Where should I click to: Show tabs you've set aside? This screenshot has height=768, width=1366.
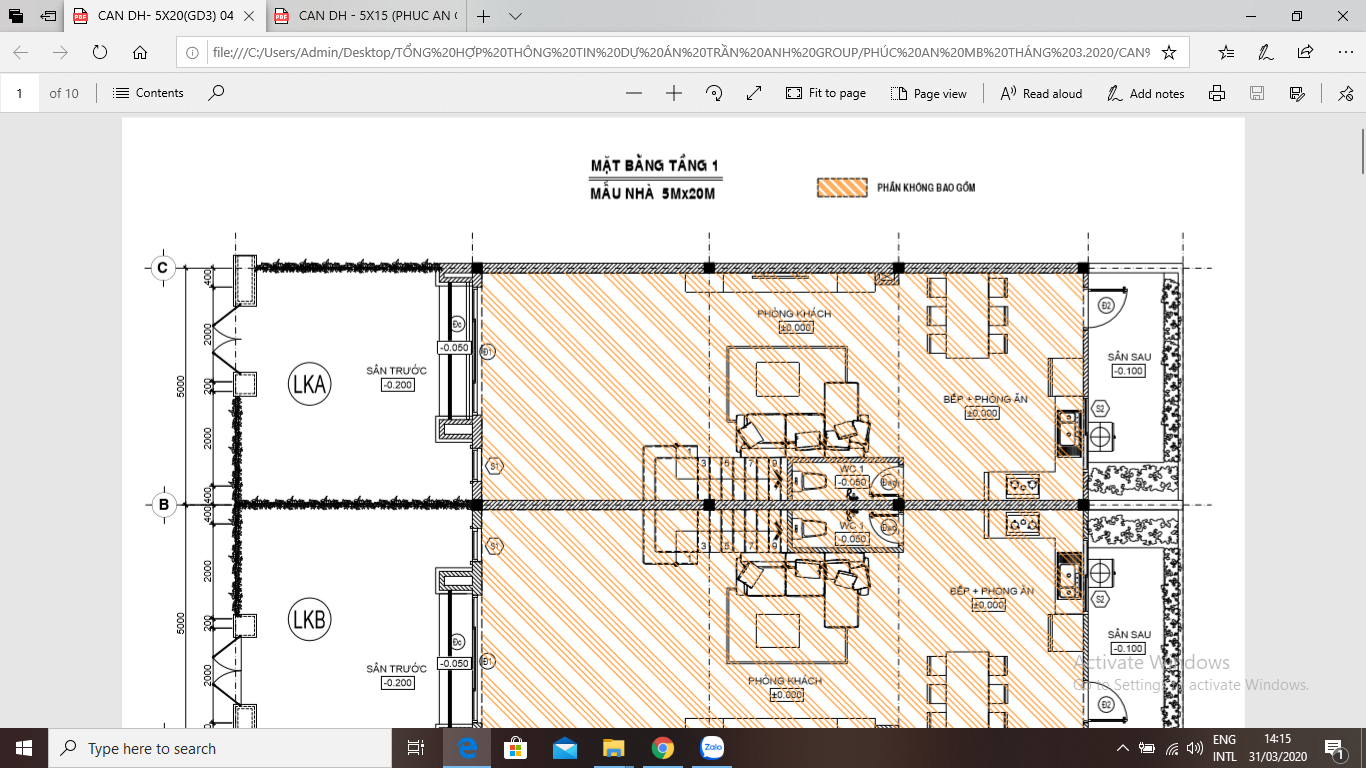[x=16, y=16]
